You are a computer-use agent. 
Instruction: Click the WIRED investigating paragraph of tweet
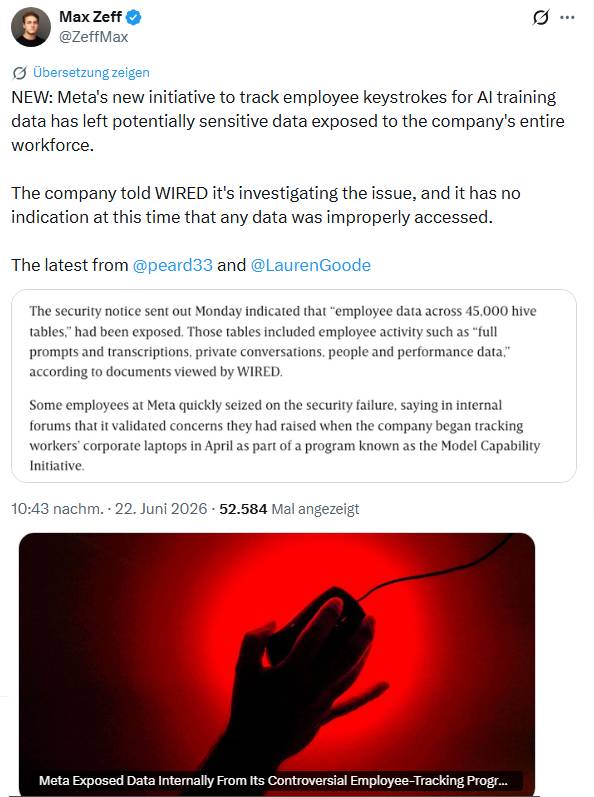click(266, 205)
